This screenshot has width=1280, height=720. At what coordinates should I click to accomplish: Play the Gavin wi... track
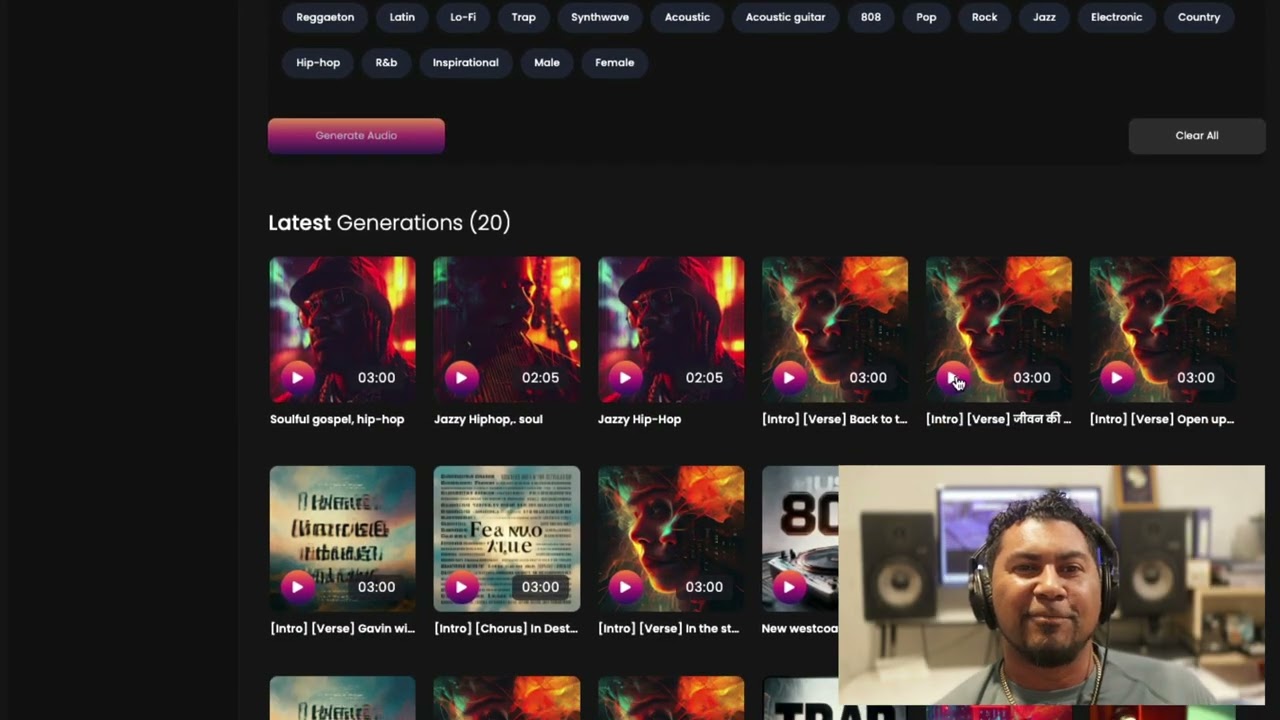point(297,587)
